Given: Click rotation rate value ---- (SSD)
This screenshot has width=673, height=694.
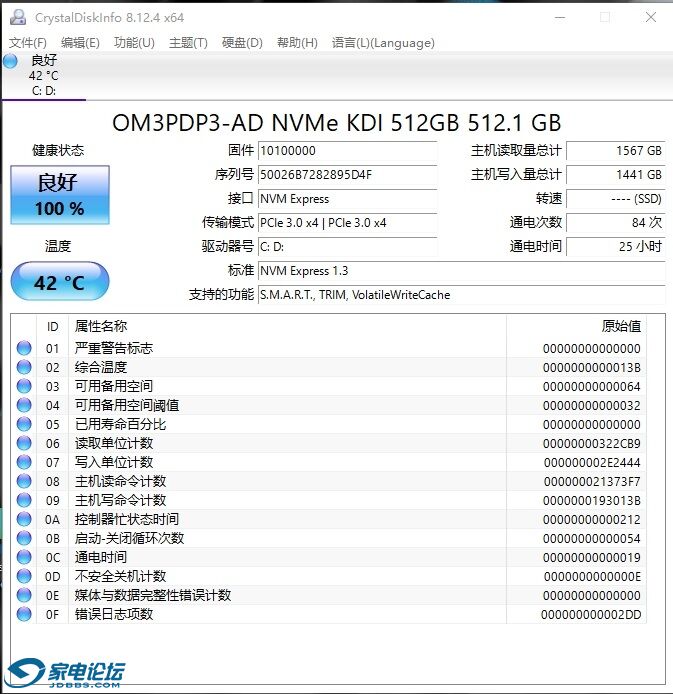Looking at the screenshot, I should 615,199.
